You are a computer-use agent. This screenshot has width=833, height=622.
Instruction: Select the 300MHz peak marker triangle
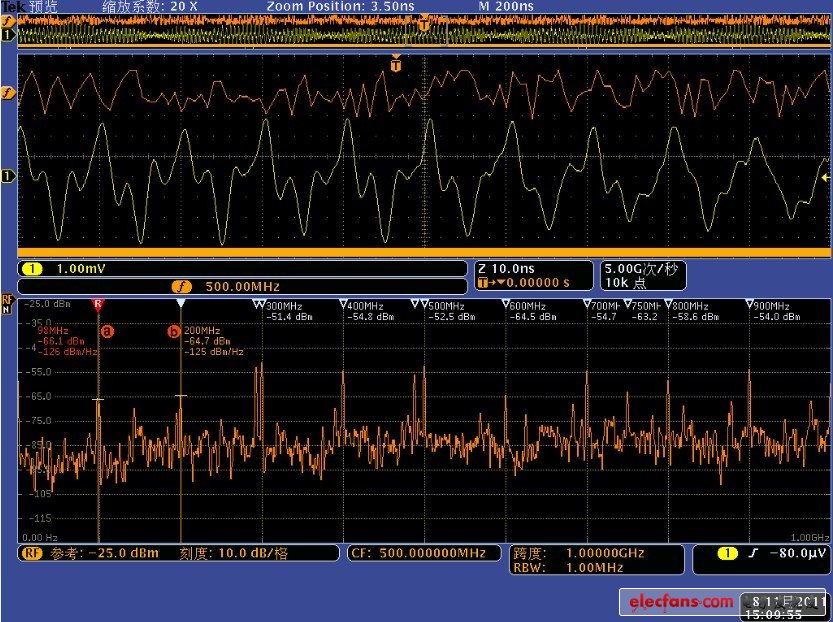tap(260, 304)
